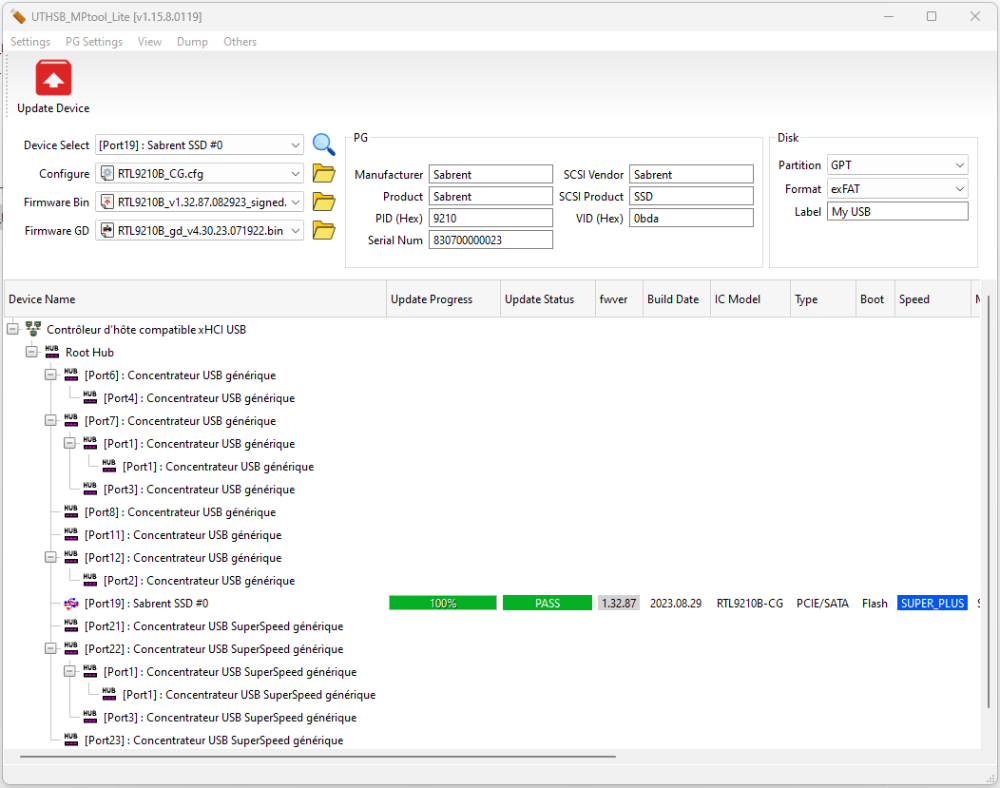Open the Device Select dropdown
Viewport: 1000px width, 788px height.
(293, 145)
